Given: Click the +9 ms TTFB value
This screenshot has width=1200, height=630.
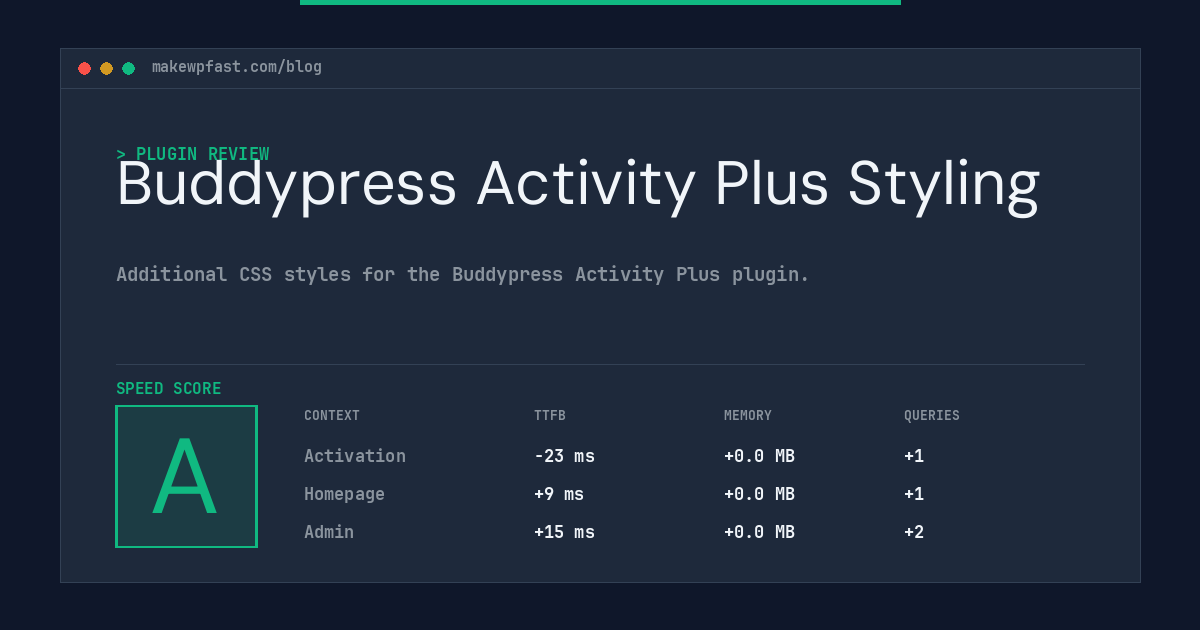Looking at the screenshot, I should click(559, 494).
